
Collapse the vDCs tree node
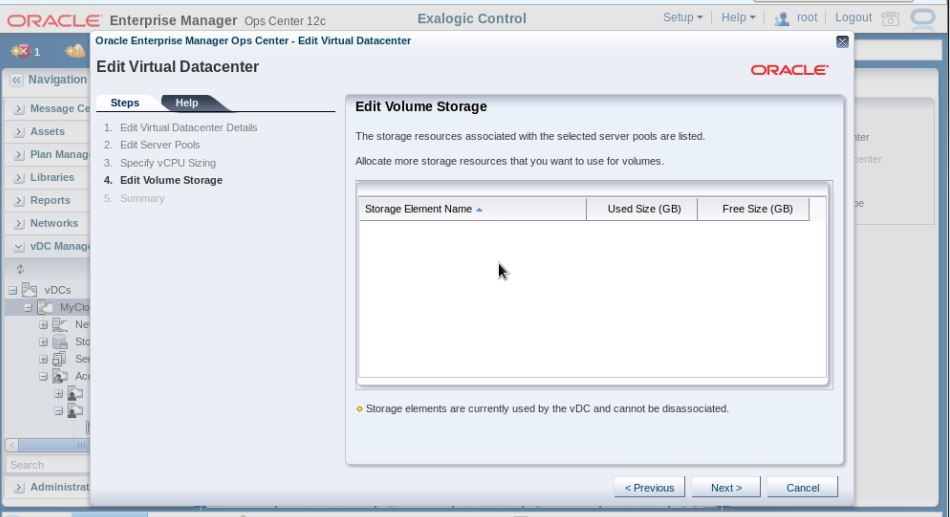coord(13,290)
